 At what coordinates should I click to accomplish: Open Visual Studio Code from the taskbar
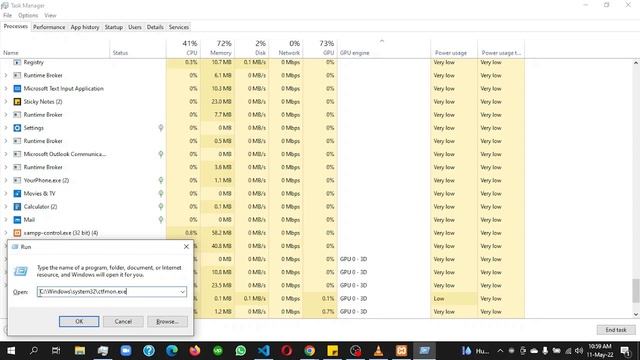coord(264,351)
